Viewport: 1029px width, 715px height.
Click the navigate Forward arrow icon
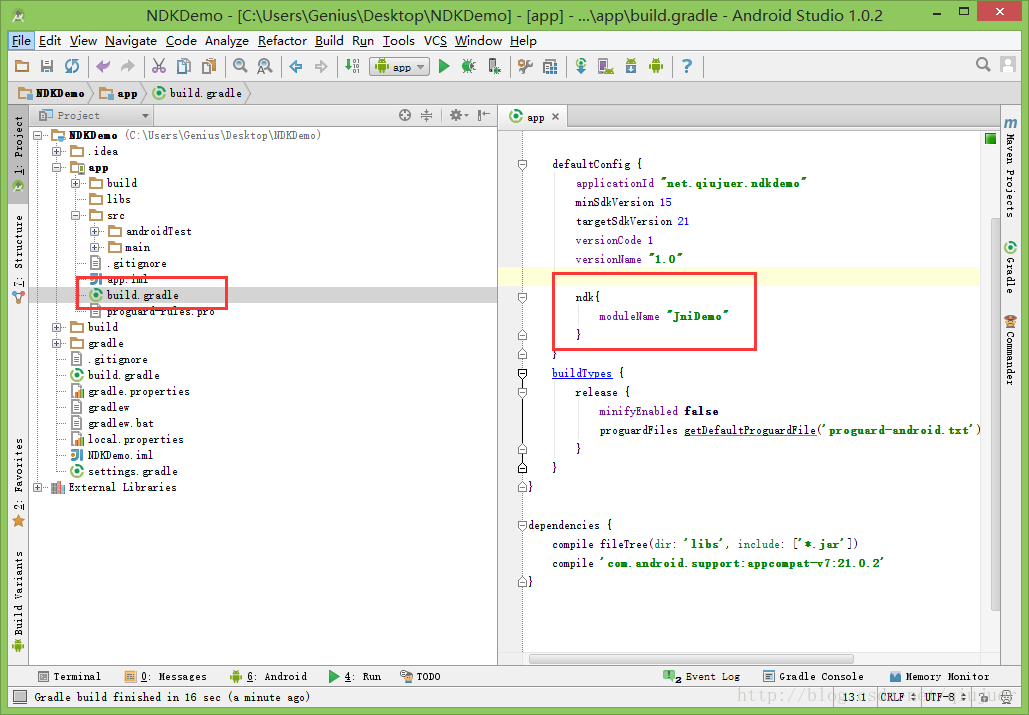pos(321,66)
